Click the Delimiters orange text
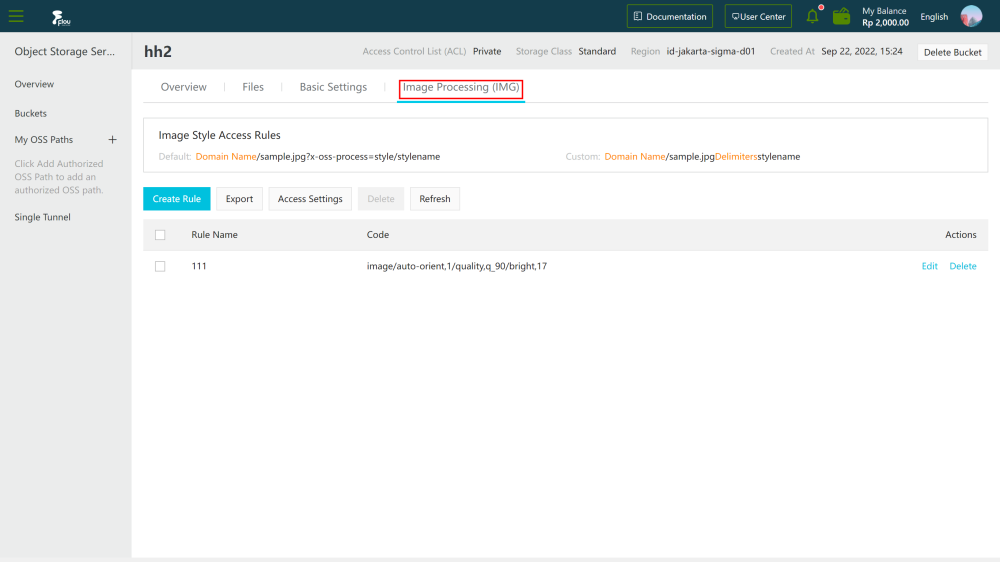The image size is (1000, 562). click(x=736, y=157)
